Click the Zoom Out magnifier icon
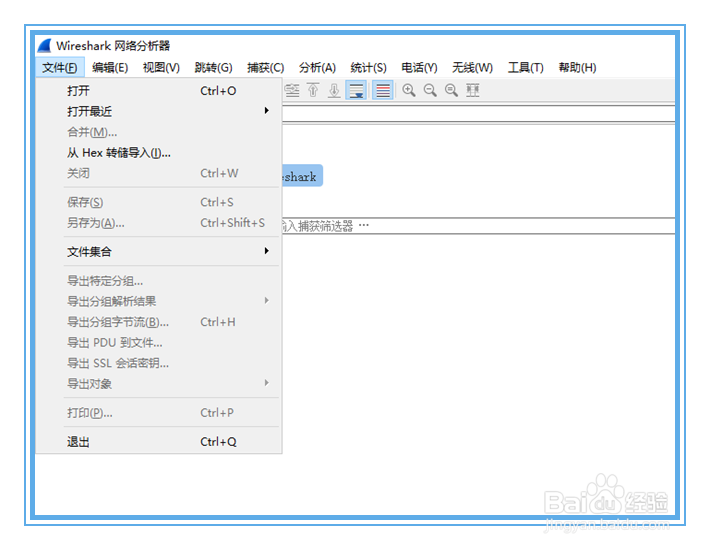710x550 pixels. (x=430, y=91)
